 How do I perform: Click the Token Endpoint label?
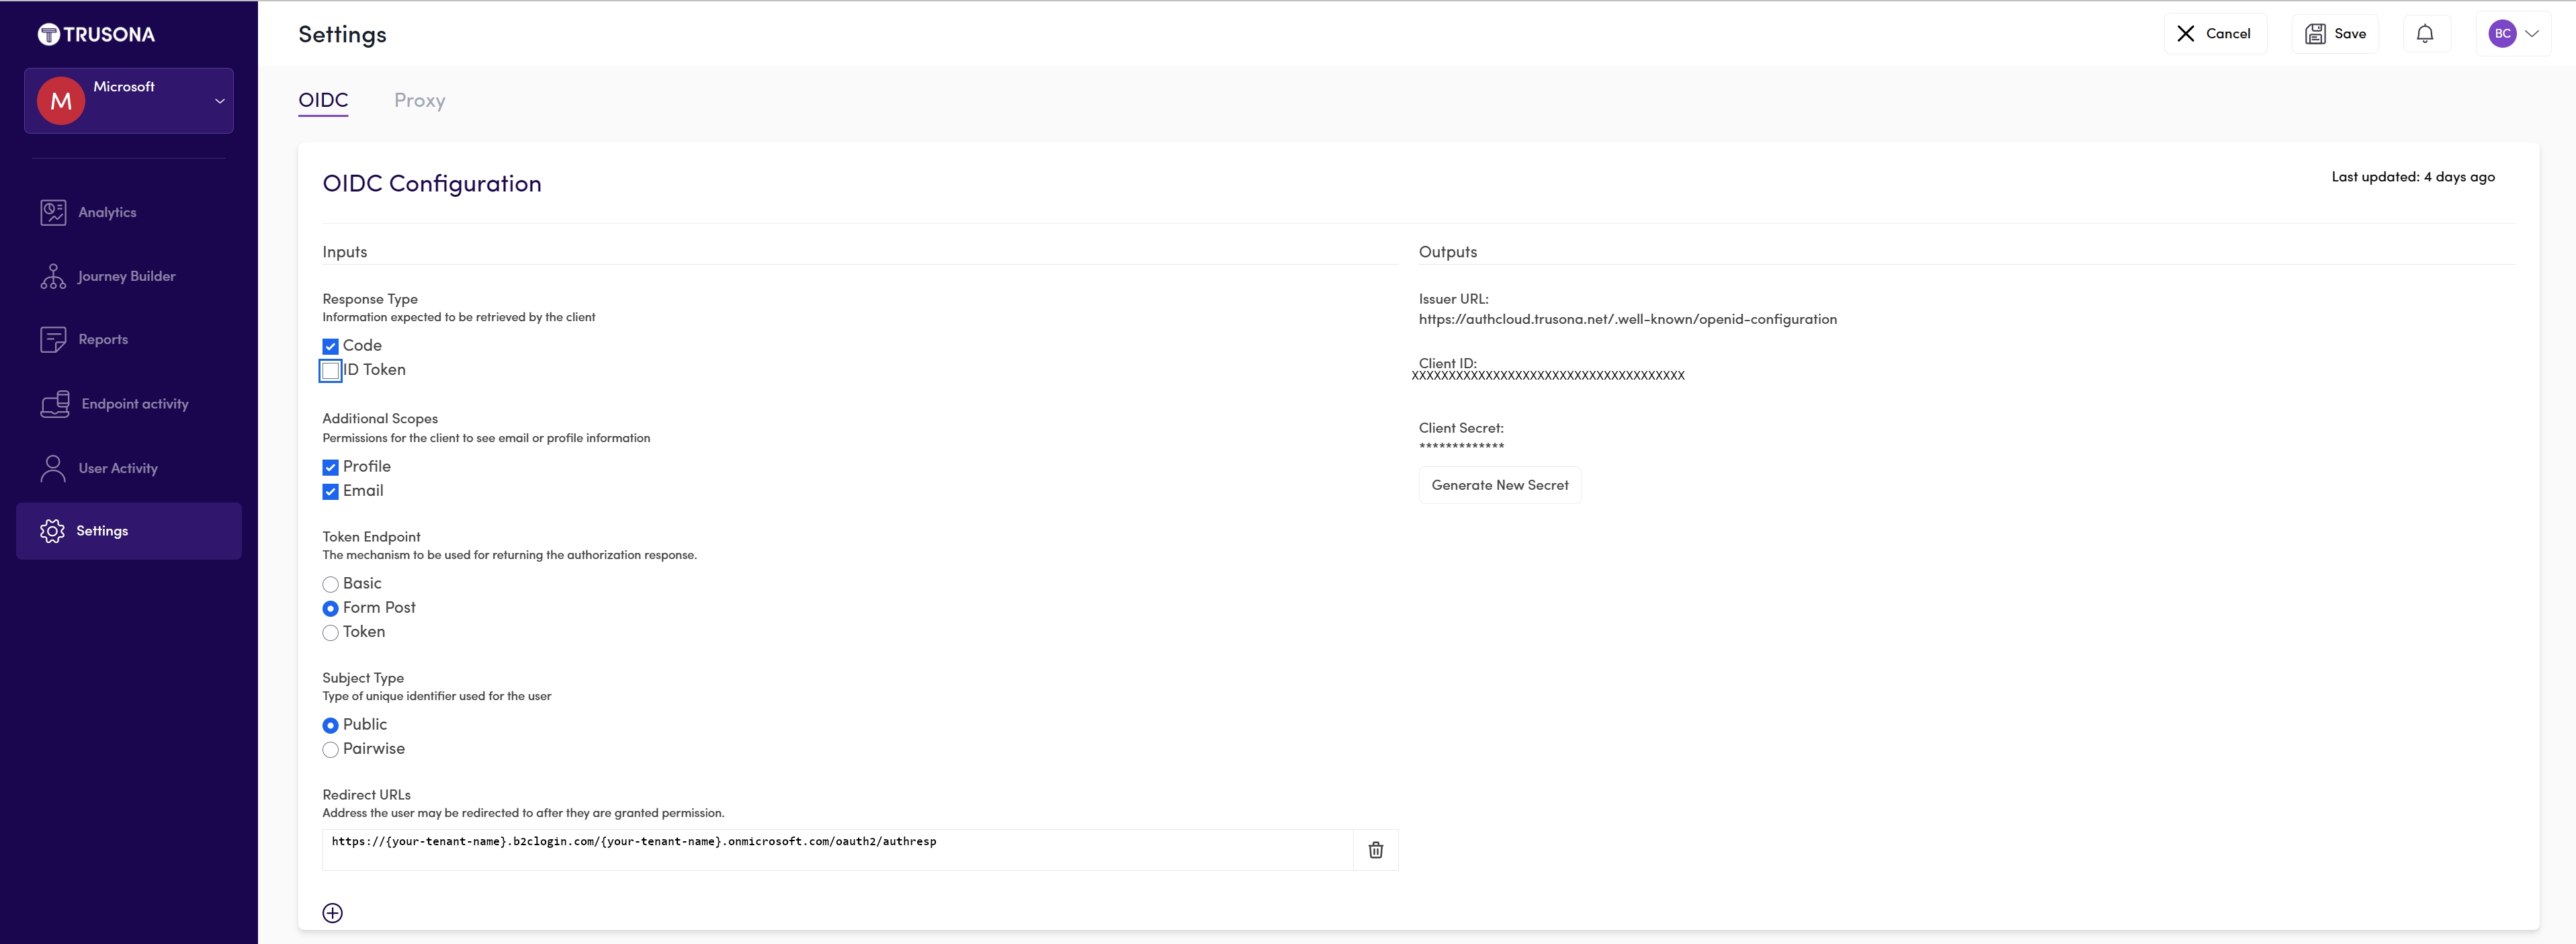coord(371,537)
